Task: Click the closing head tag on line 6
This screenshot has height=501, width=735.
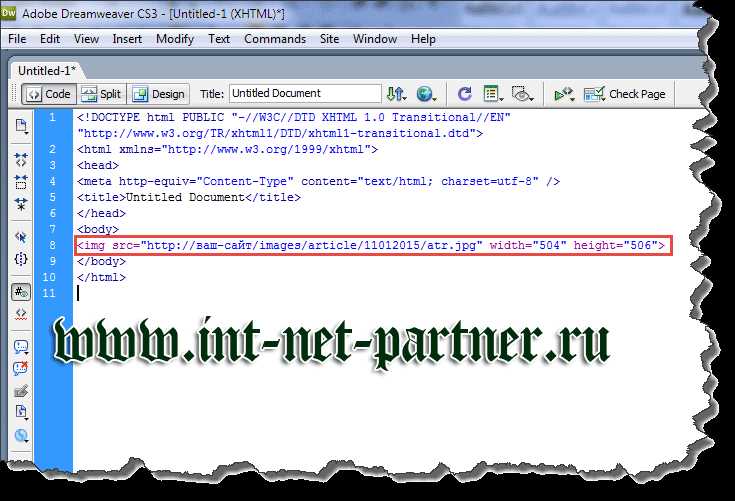Action: pyautogui.click(x=102, y=213)
